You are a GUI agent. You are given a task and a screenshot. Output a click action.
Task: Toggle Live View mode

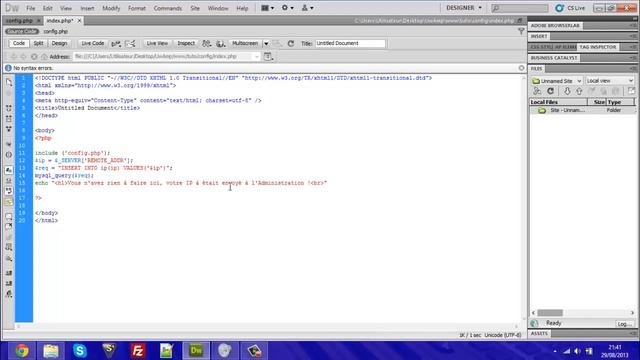coord(157,43)
